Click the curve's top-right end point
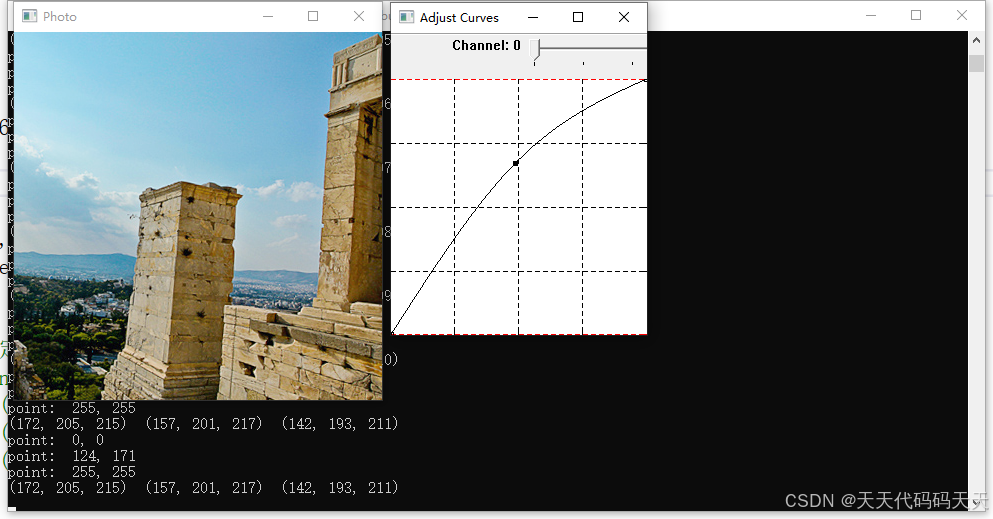993x519 pixels. 645,80
